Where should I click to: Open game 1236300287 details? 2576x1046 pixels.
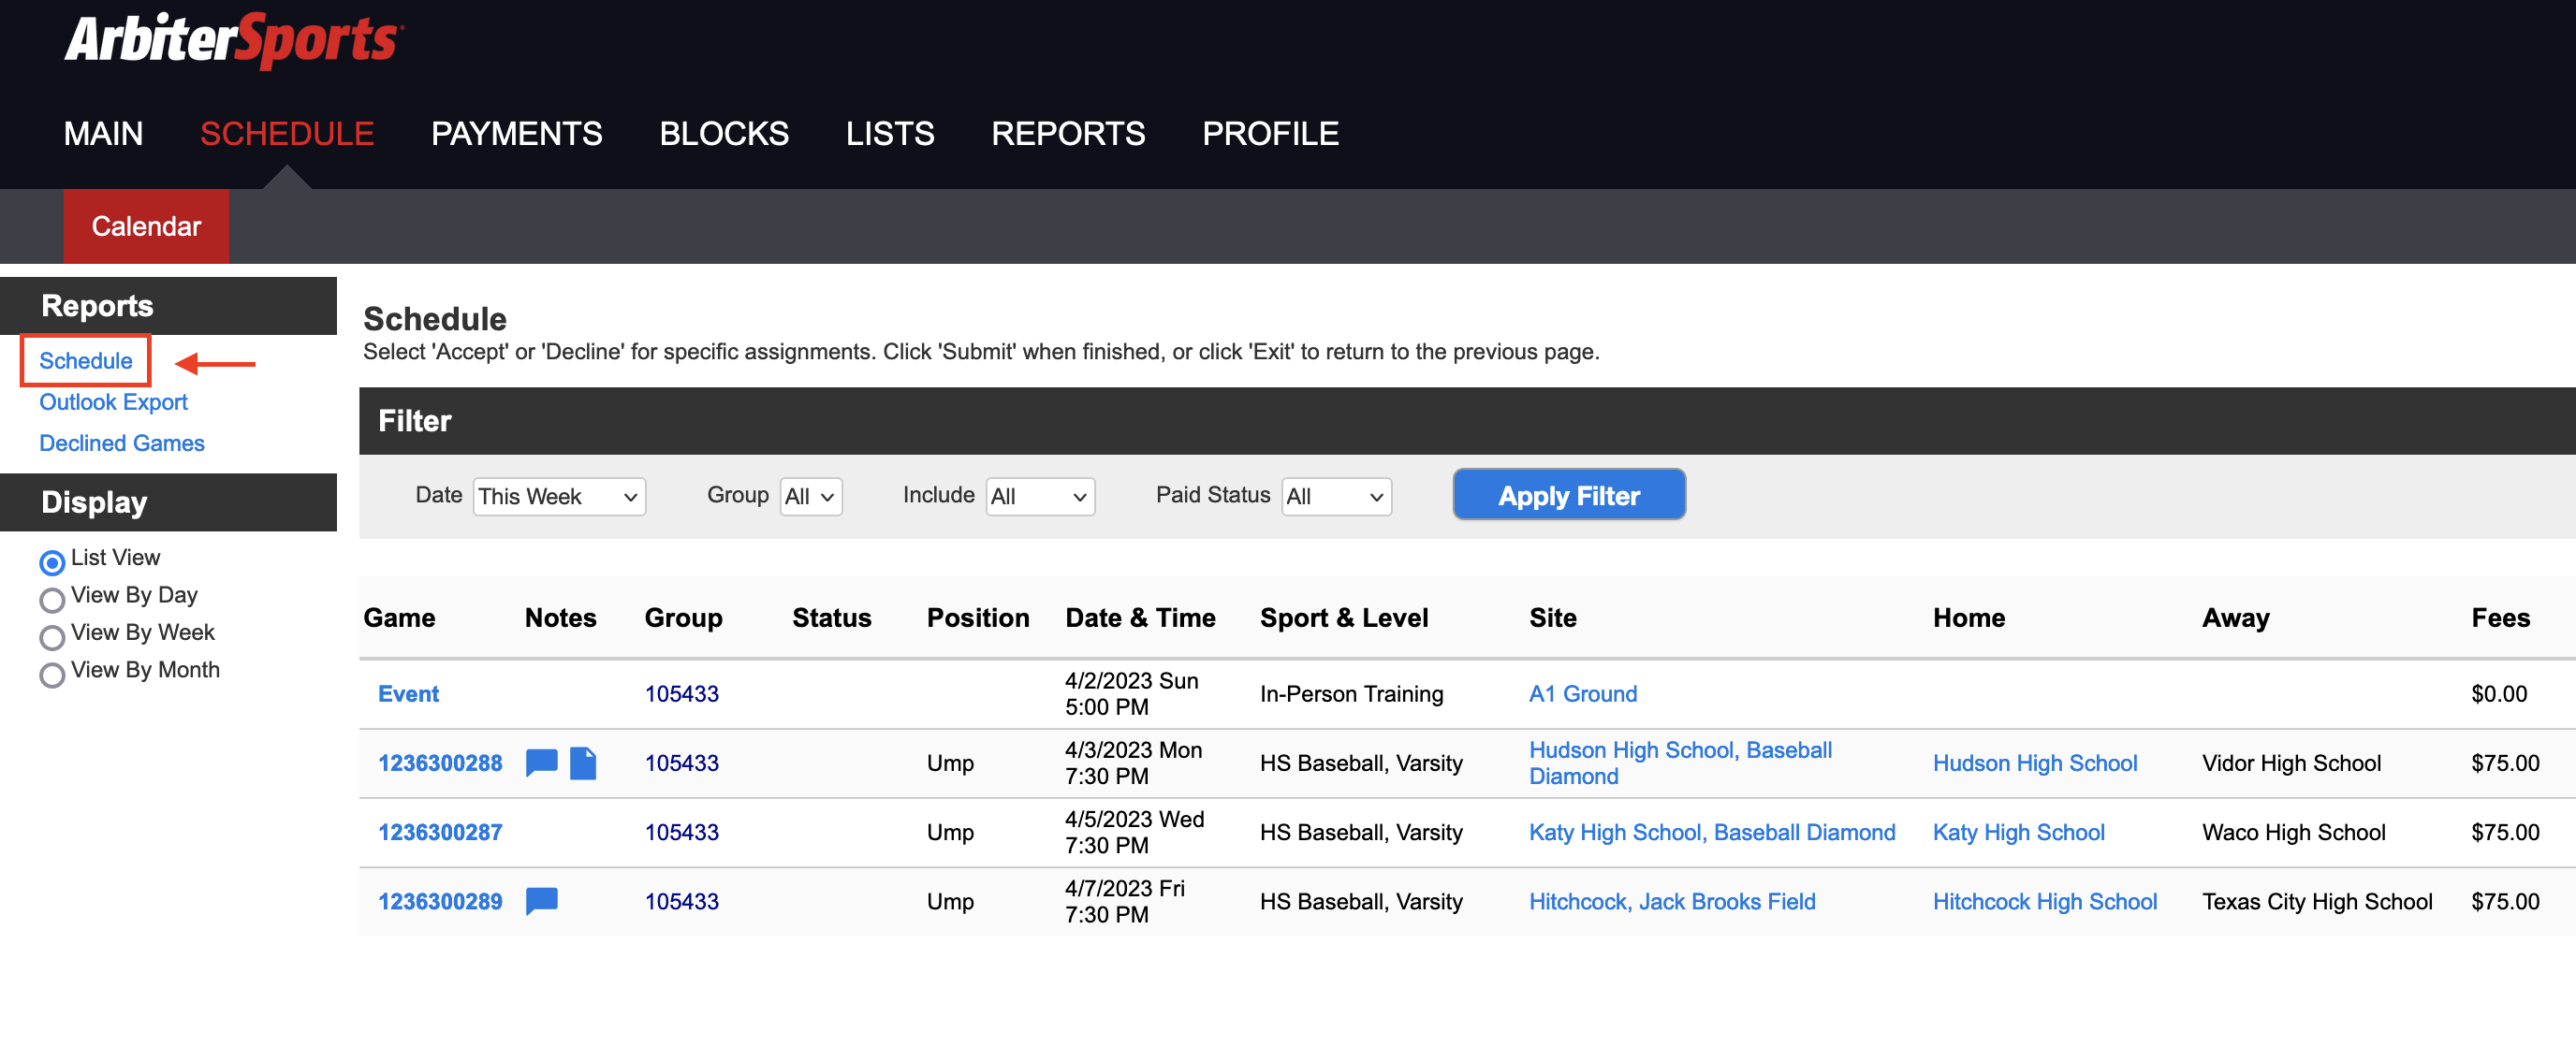[x=440, y=831]
